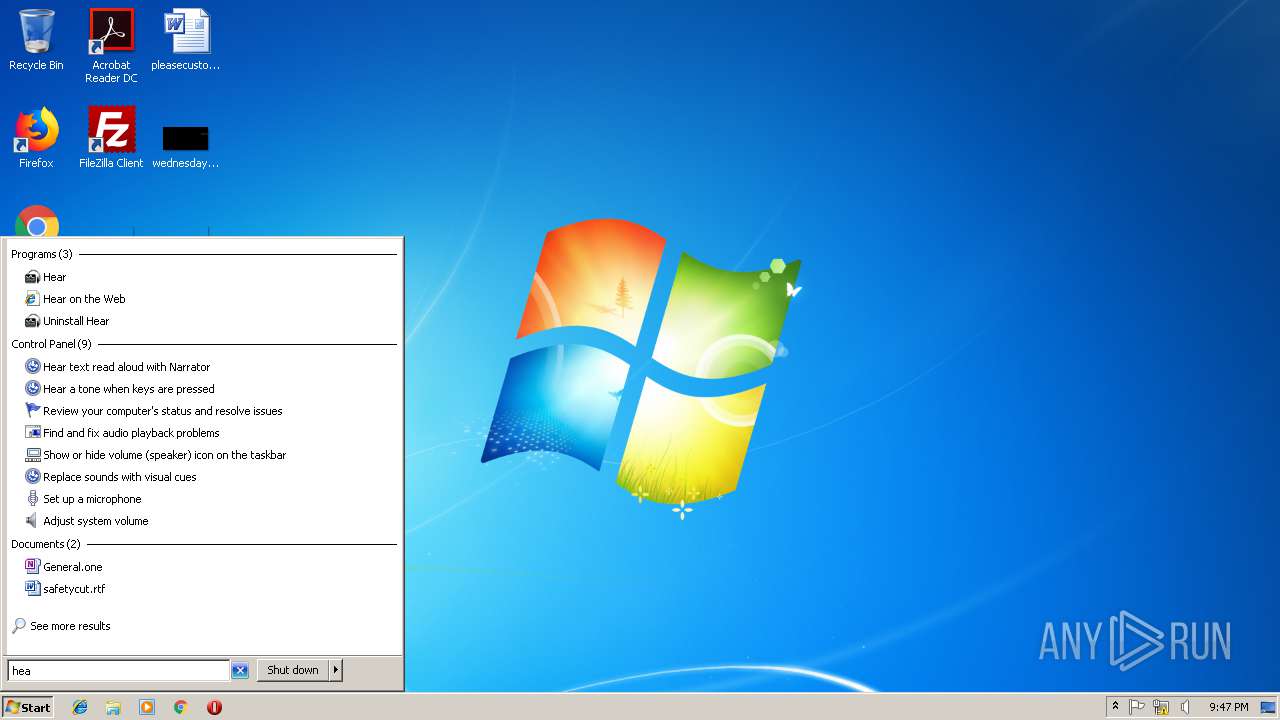Click the Start button

coord(28,707)
